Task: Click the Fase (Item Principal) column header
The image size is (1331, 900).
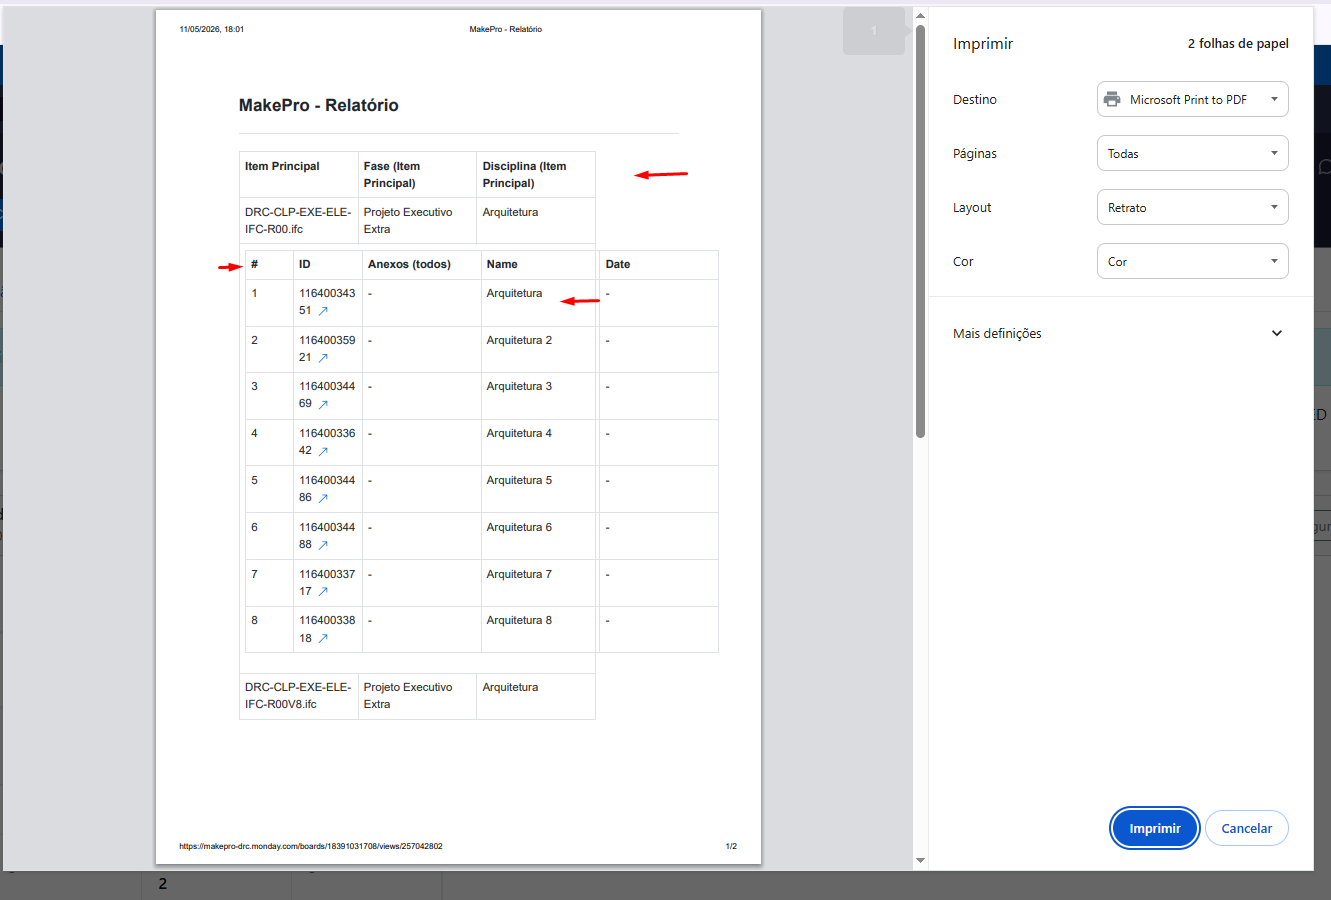Action: coord(417,175)
